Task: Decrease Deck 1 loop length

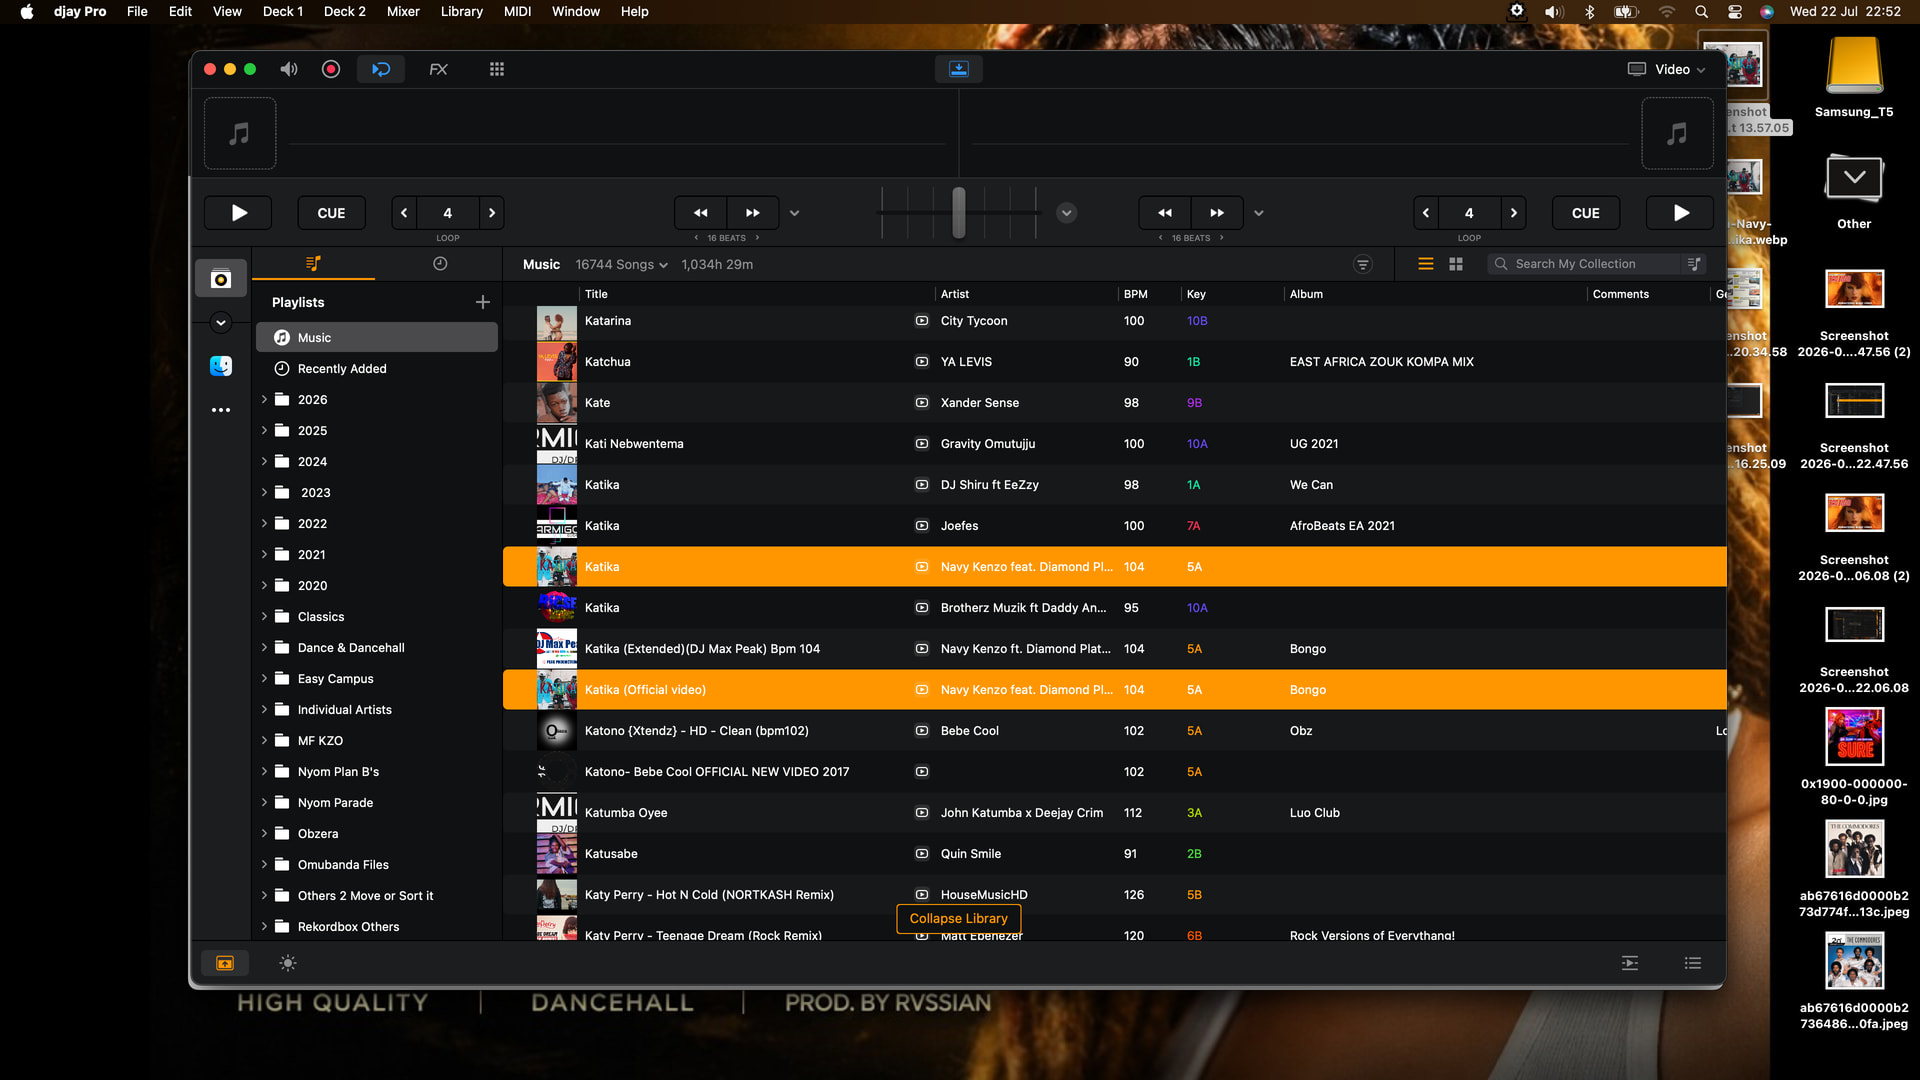Action: tap(404, 213)
